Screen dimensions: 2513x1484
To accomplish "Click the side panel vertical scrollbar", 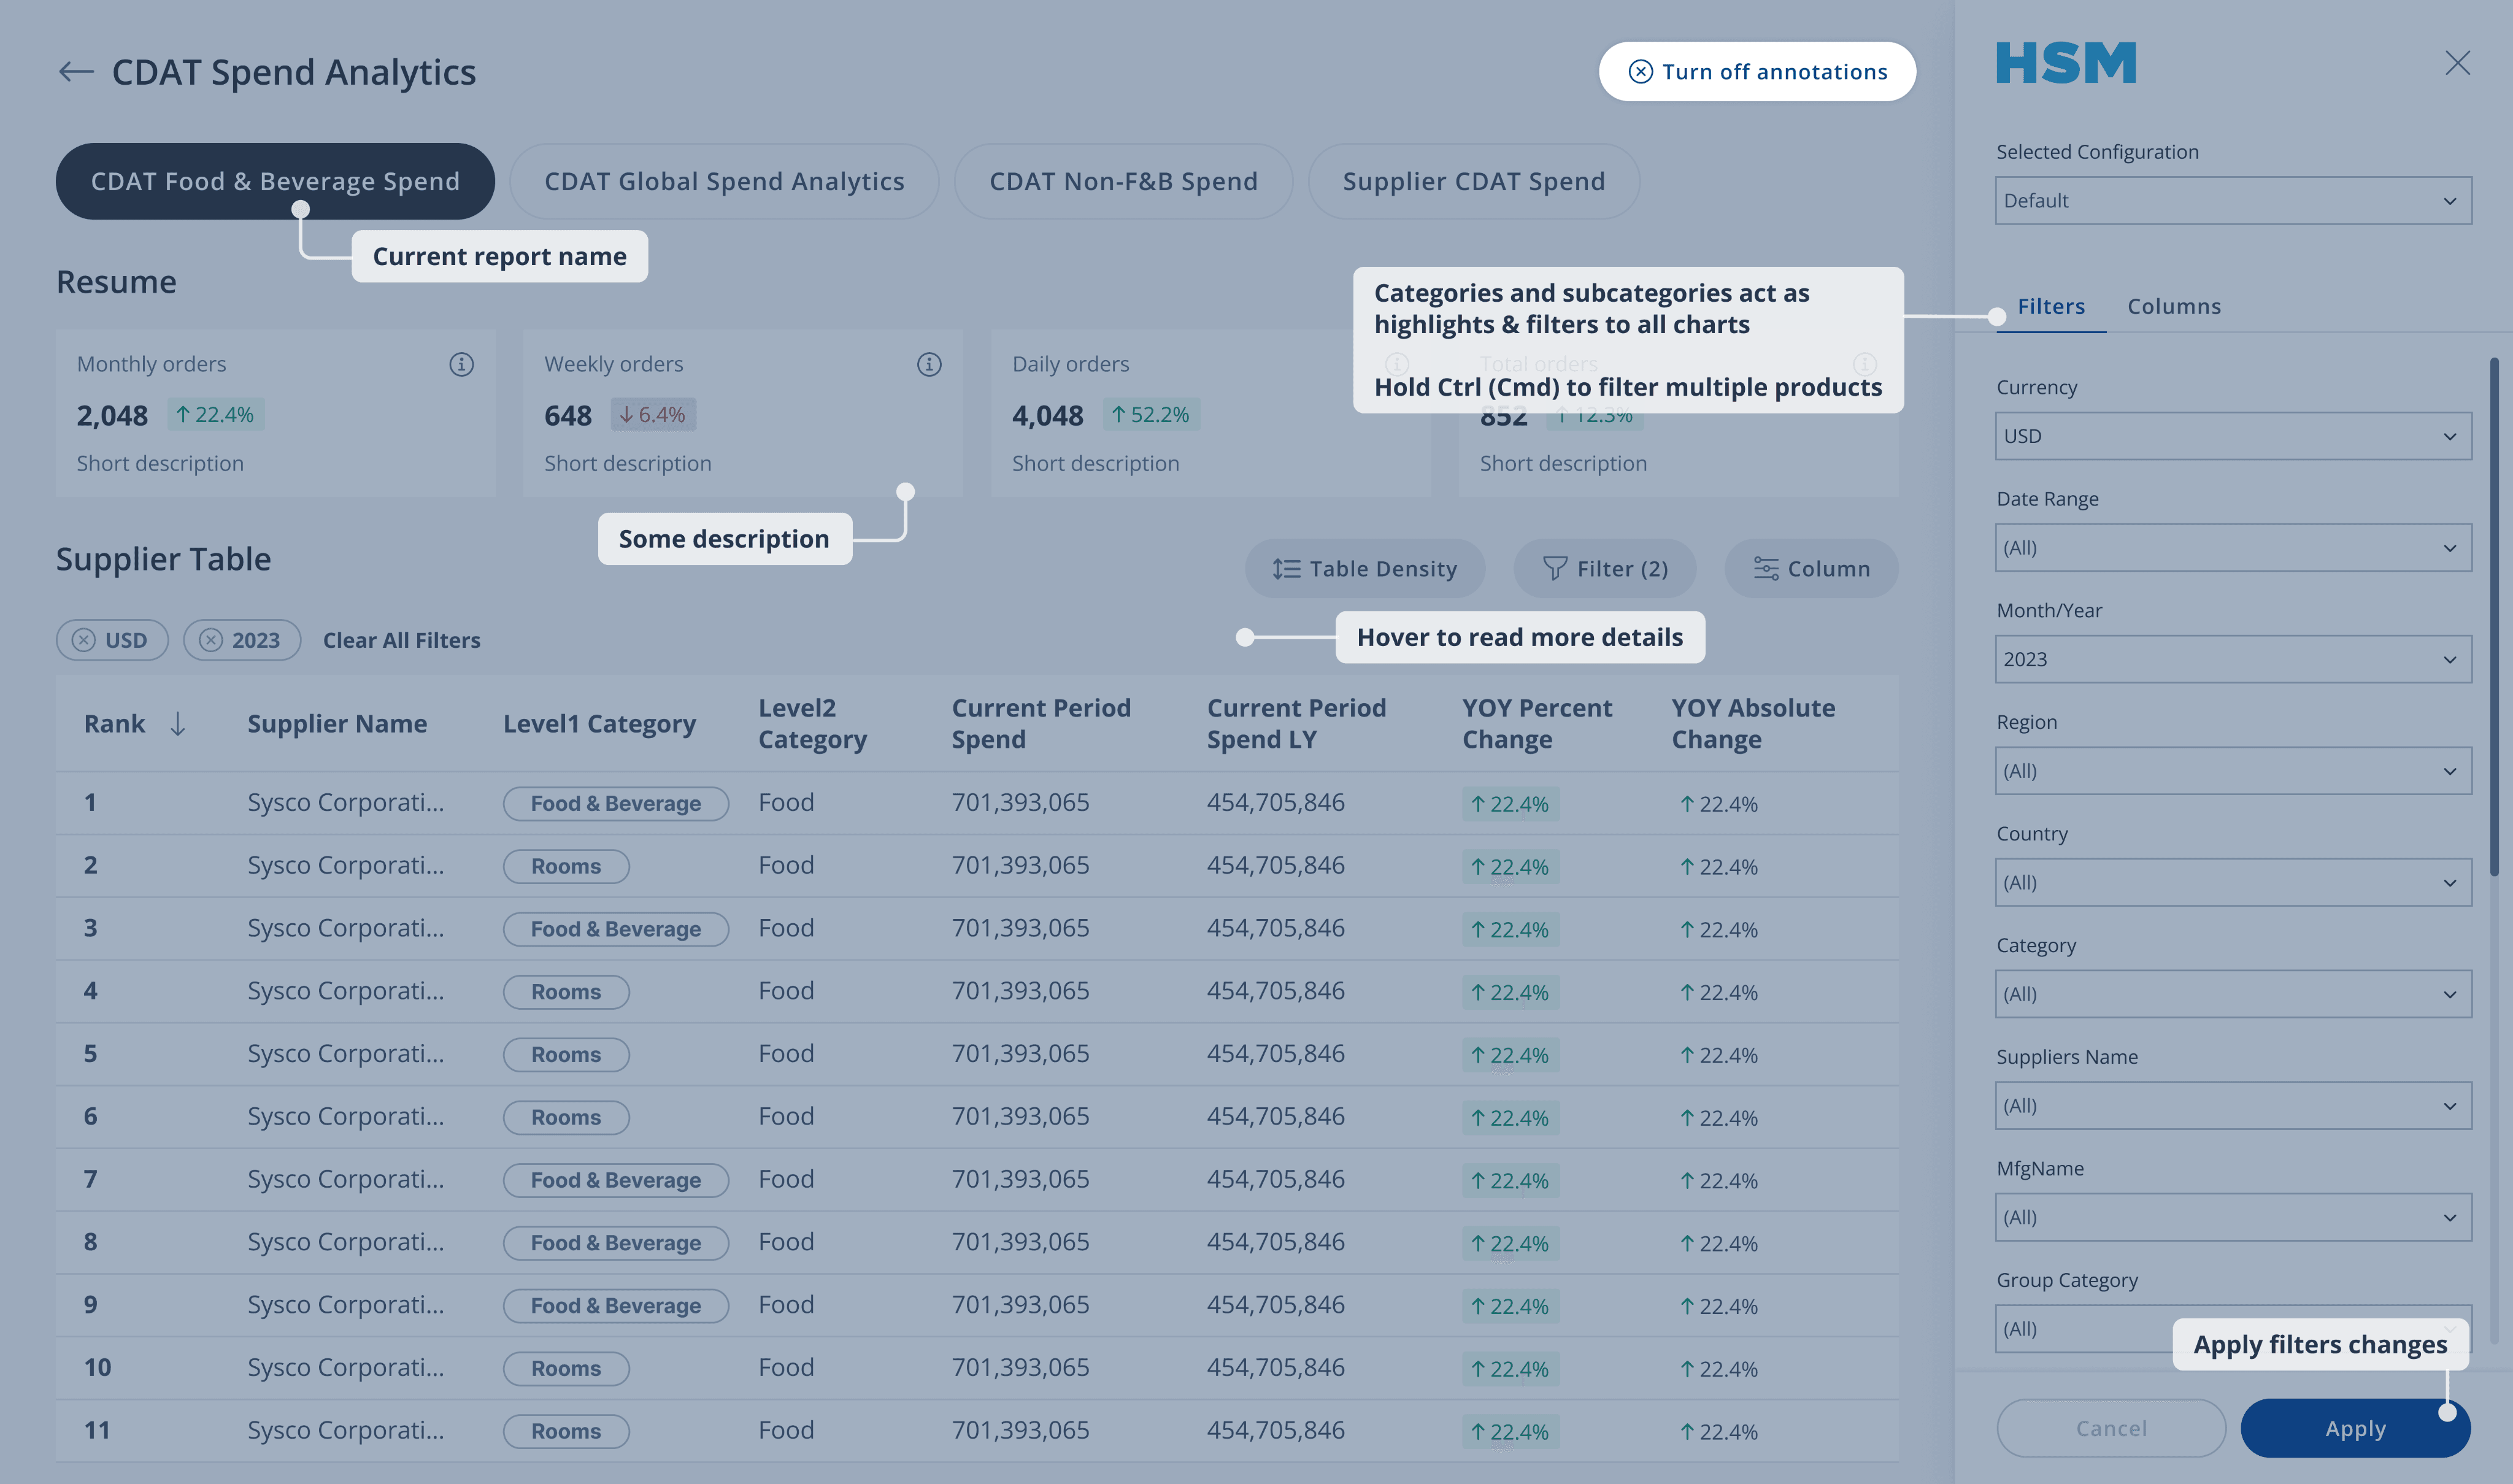I will pos(2494,616).
